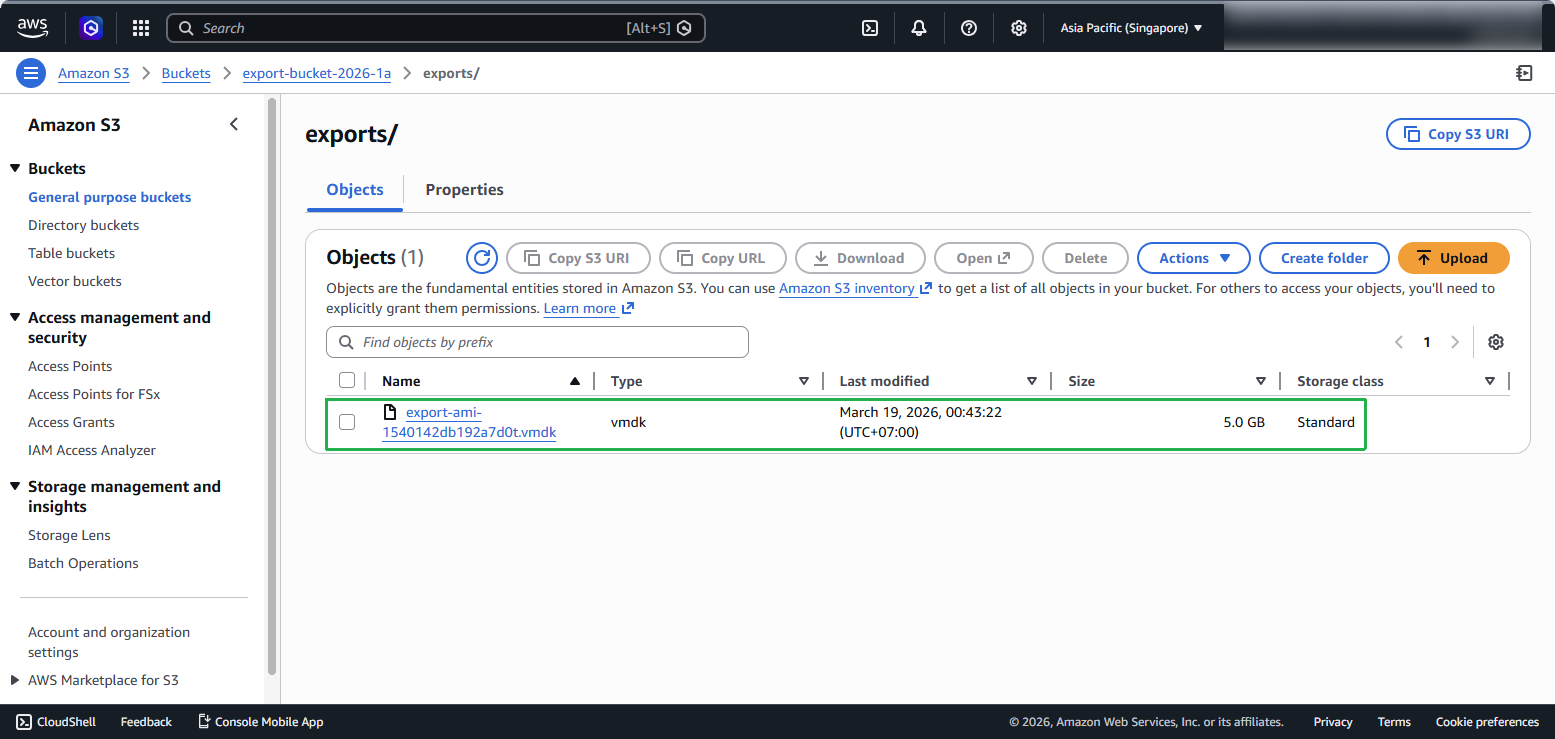Open Access Points

(x=70, y=366)
